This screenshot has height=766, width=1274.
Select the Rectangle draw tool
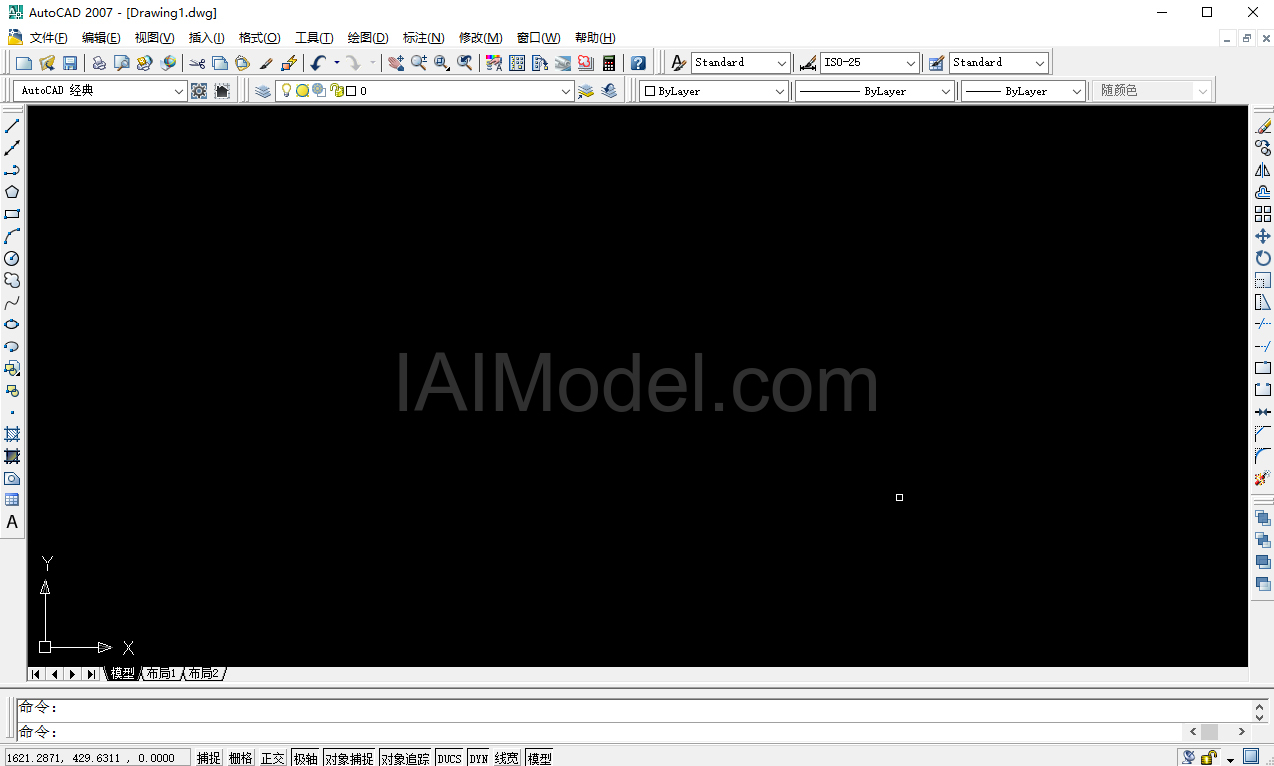[x=12, y=214]
